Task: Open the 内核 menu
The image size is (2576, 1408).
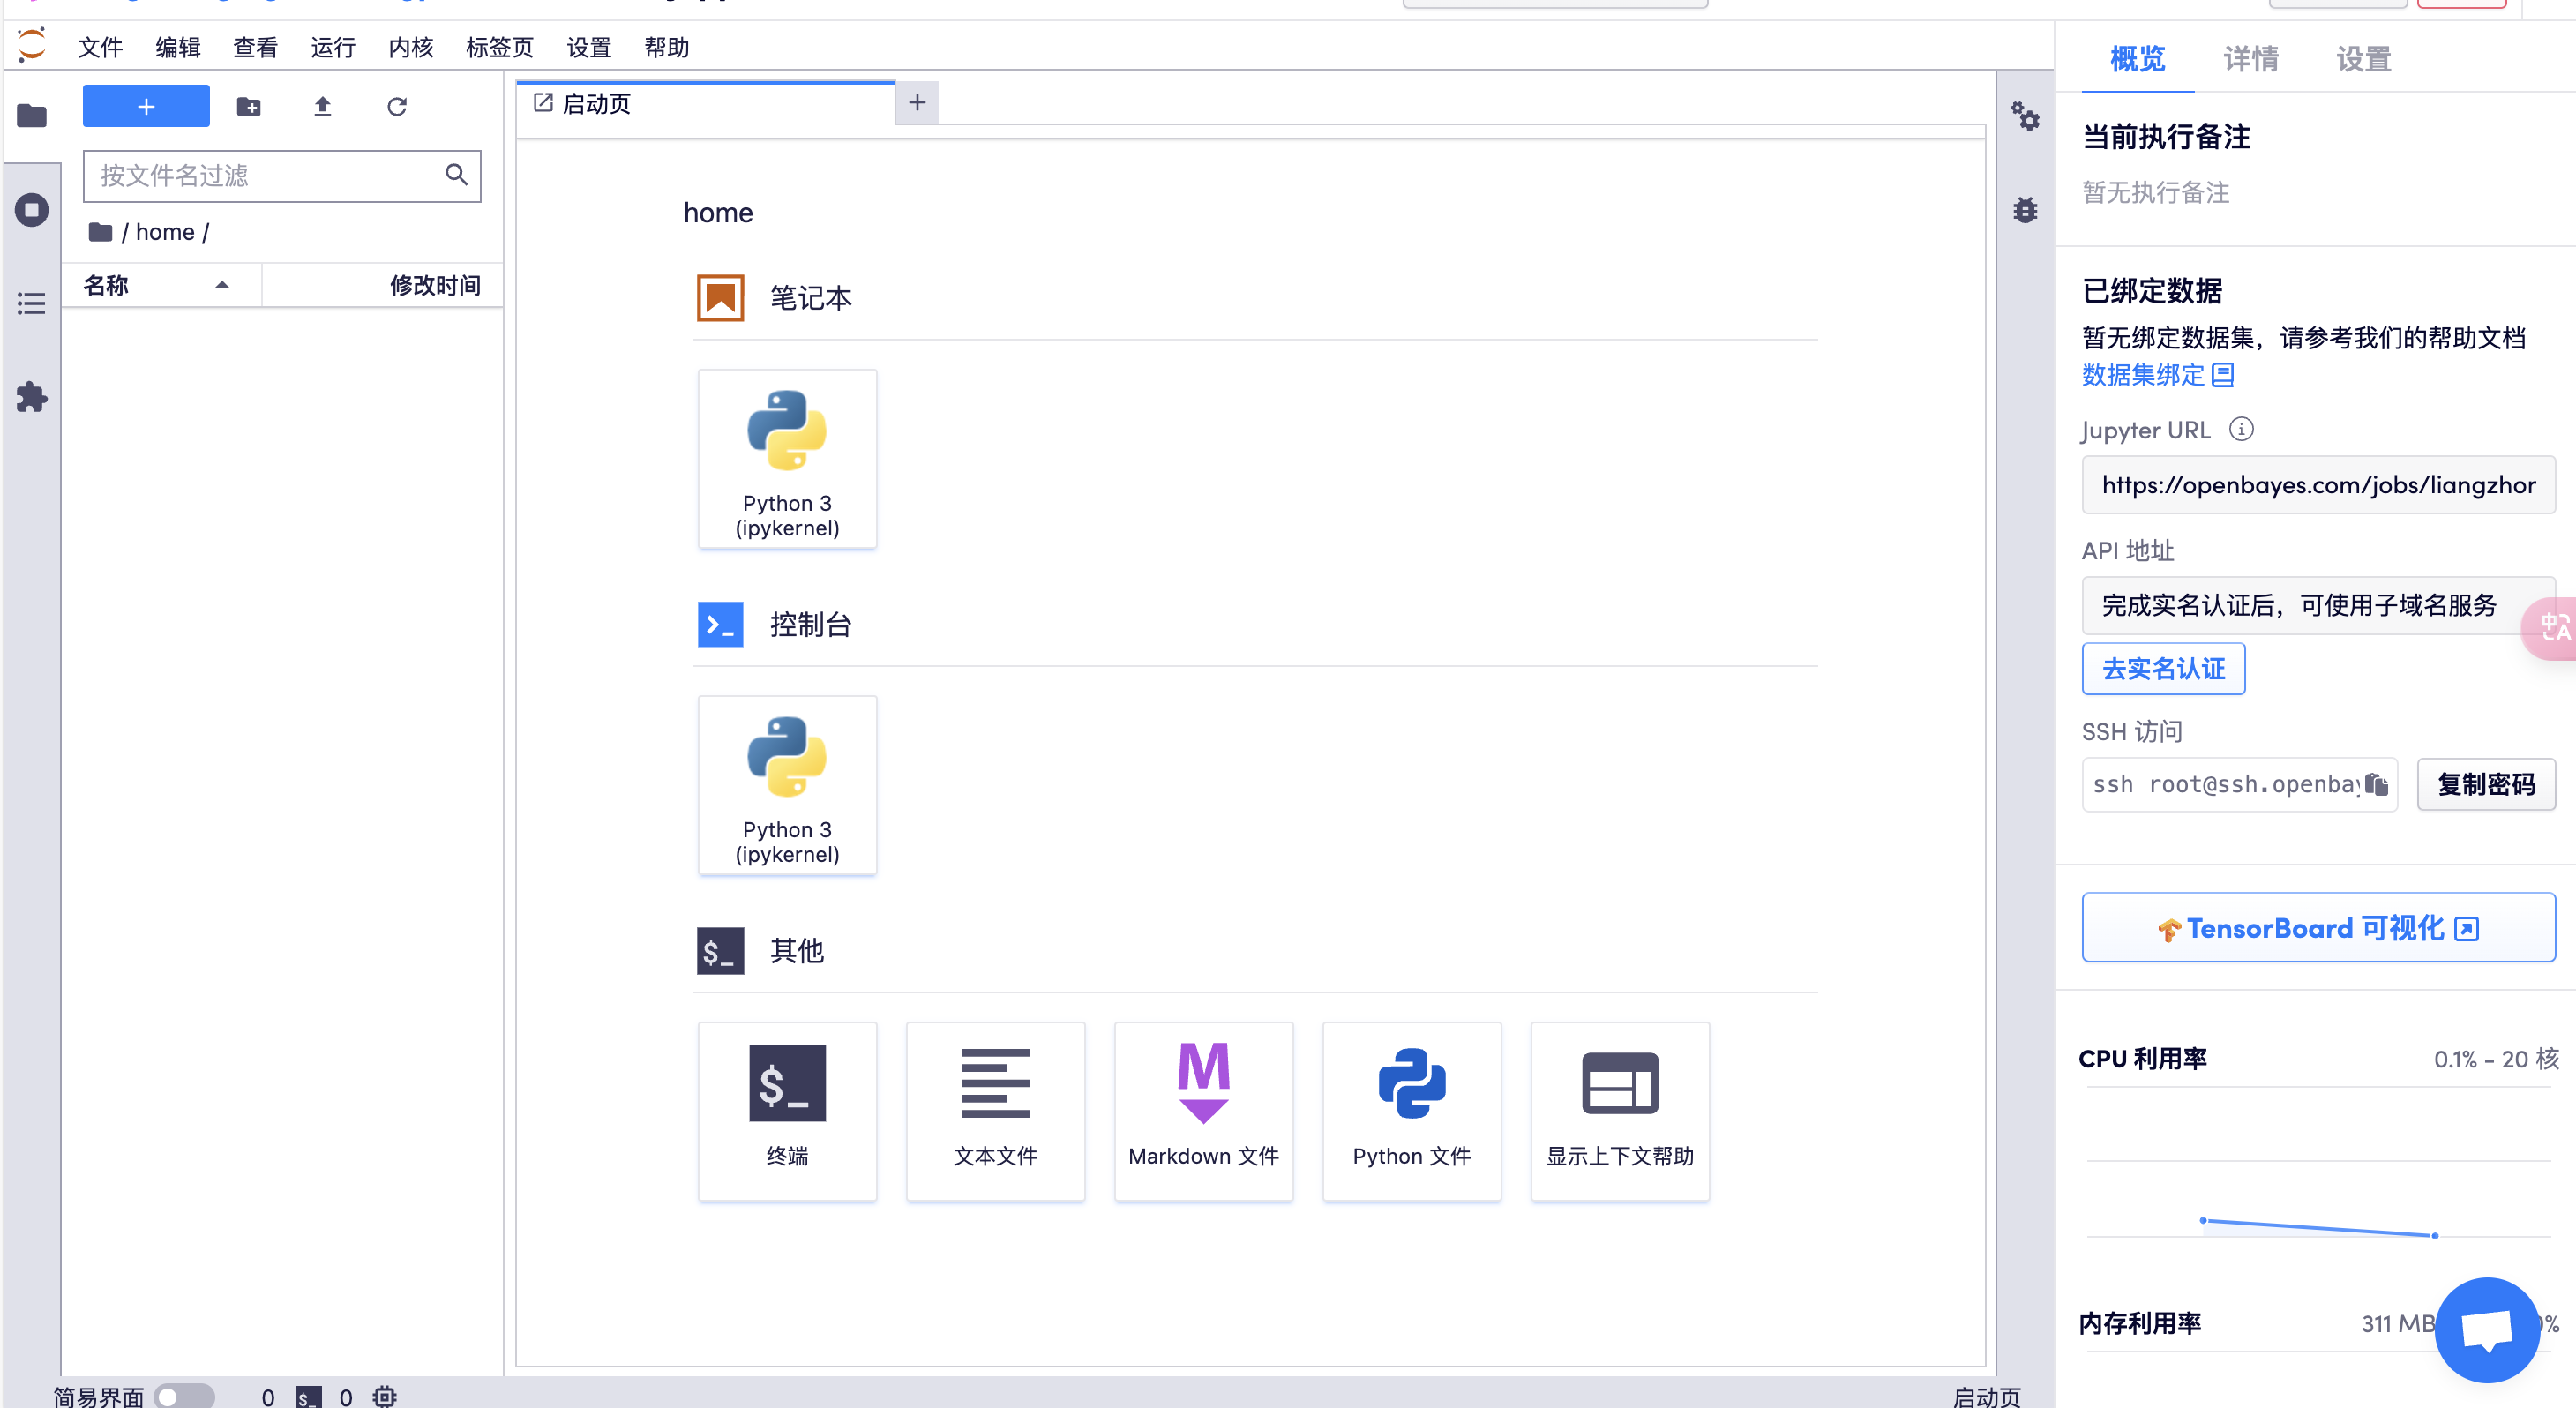Action: pos(410,48)
